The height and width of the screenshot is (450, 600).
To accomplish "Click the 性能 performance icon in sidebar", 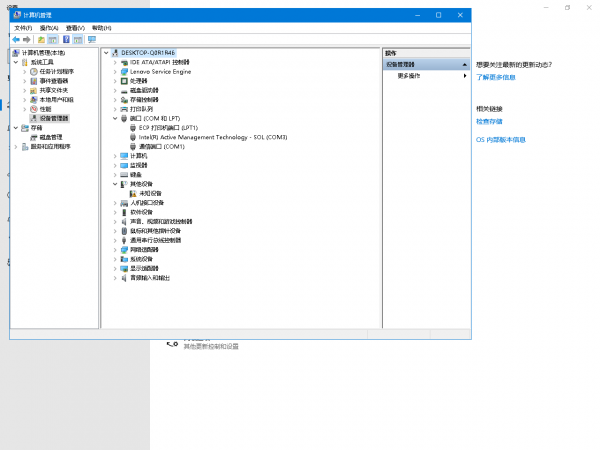I will click(x=33, y=109).
